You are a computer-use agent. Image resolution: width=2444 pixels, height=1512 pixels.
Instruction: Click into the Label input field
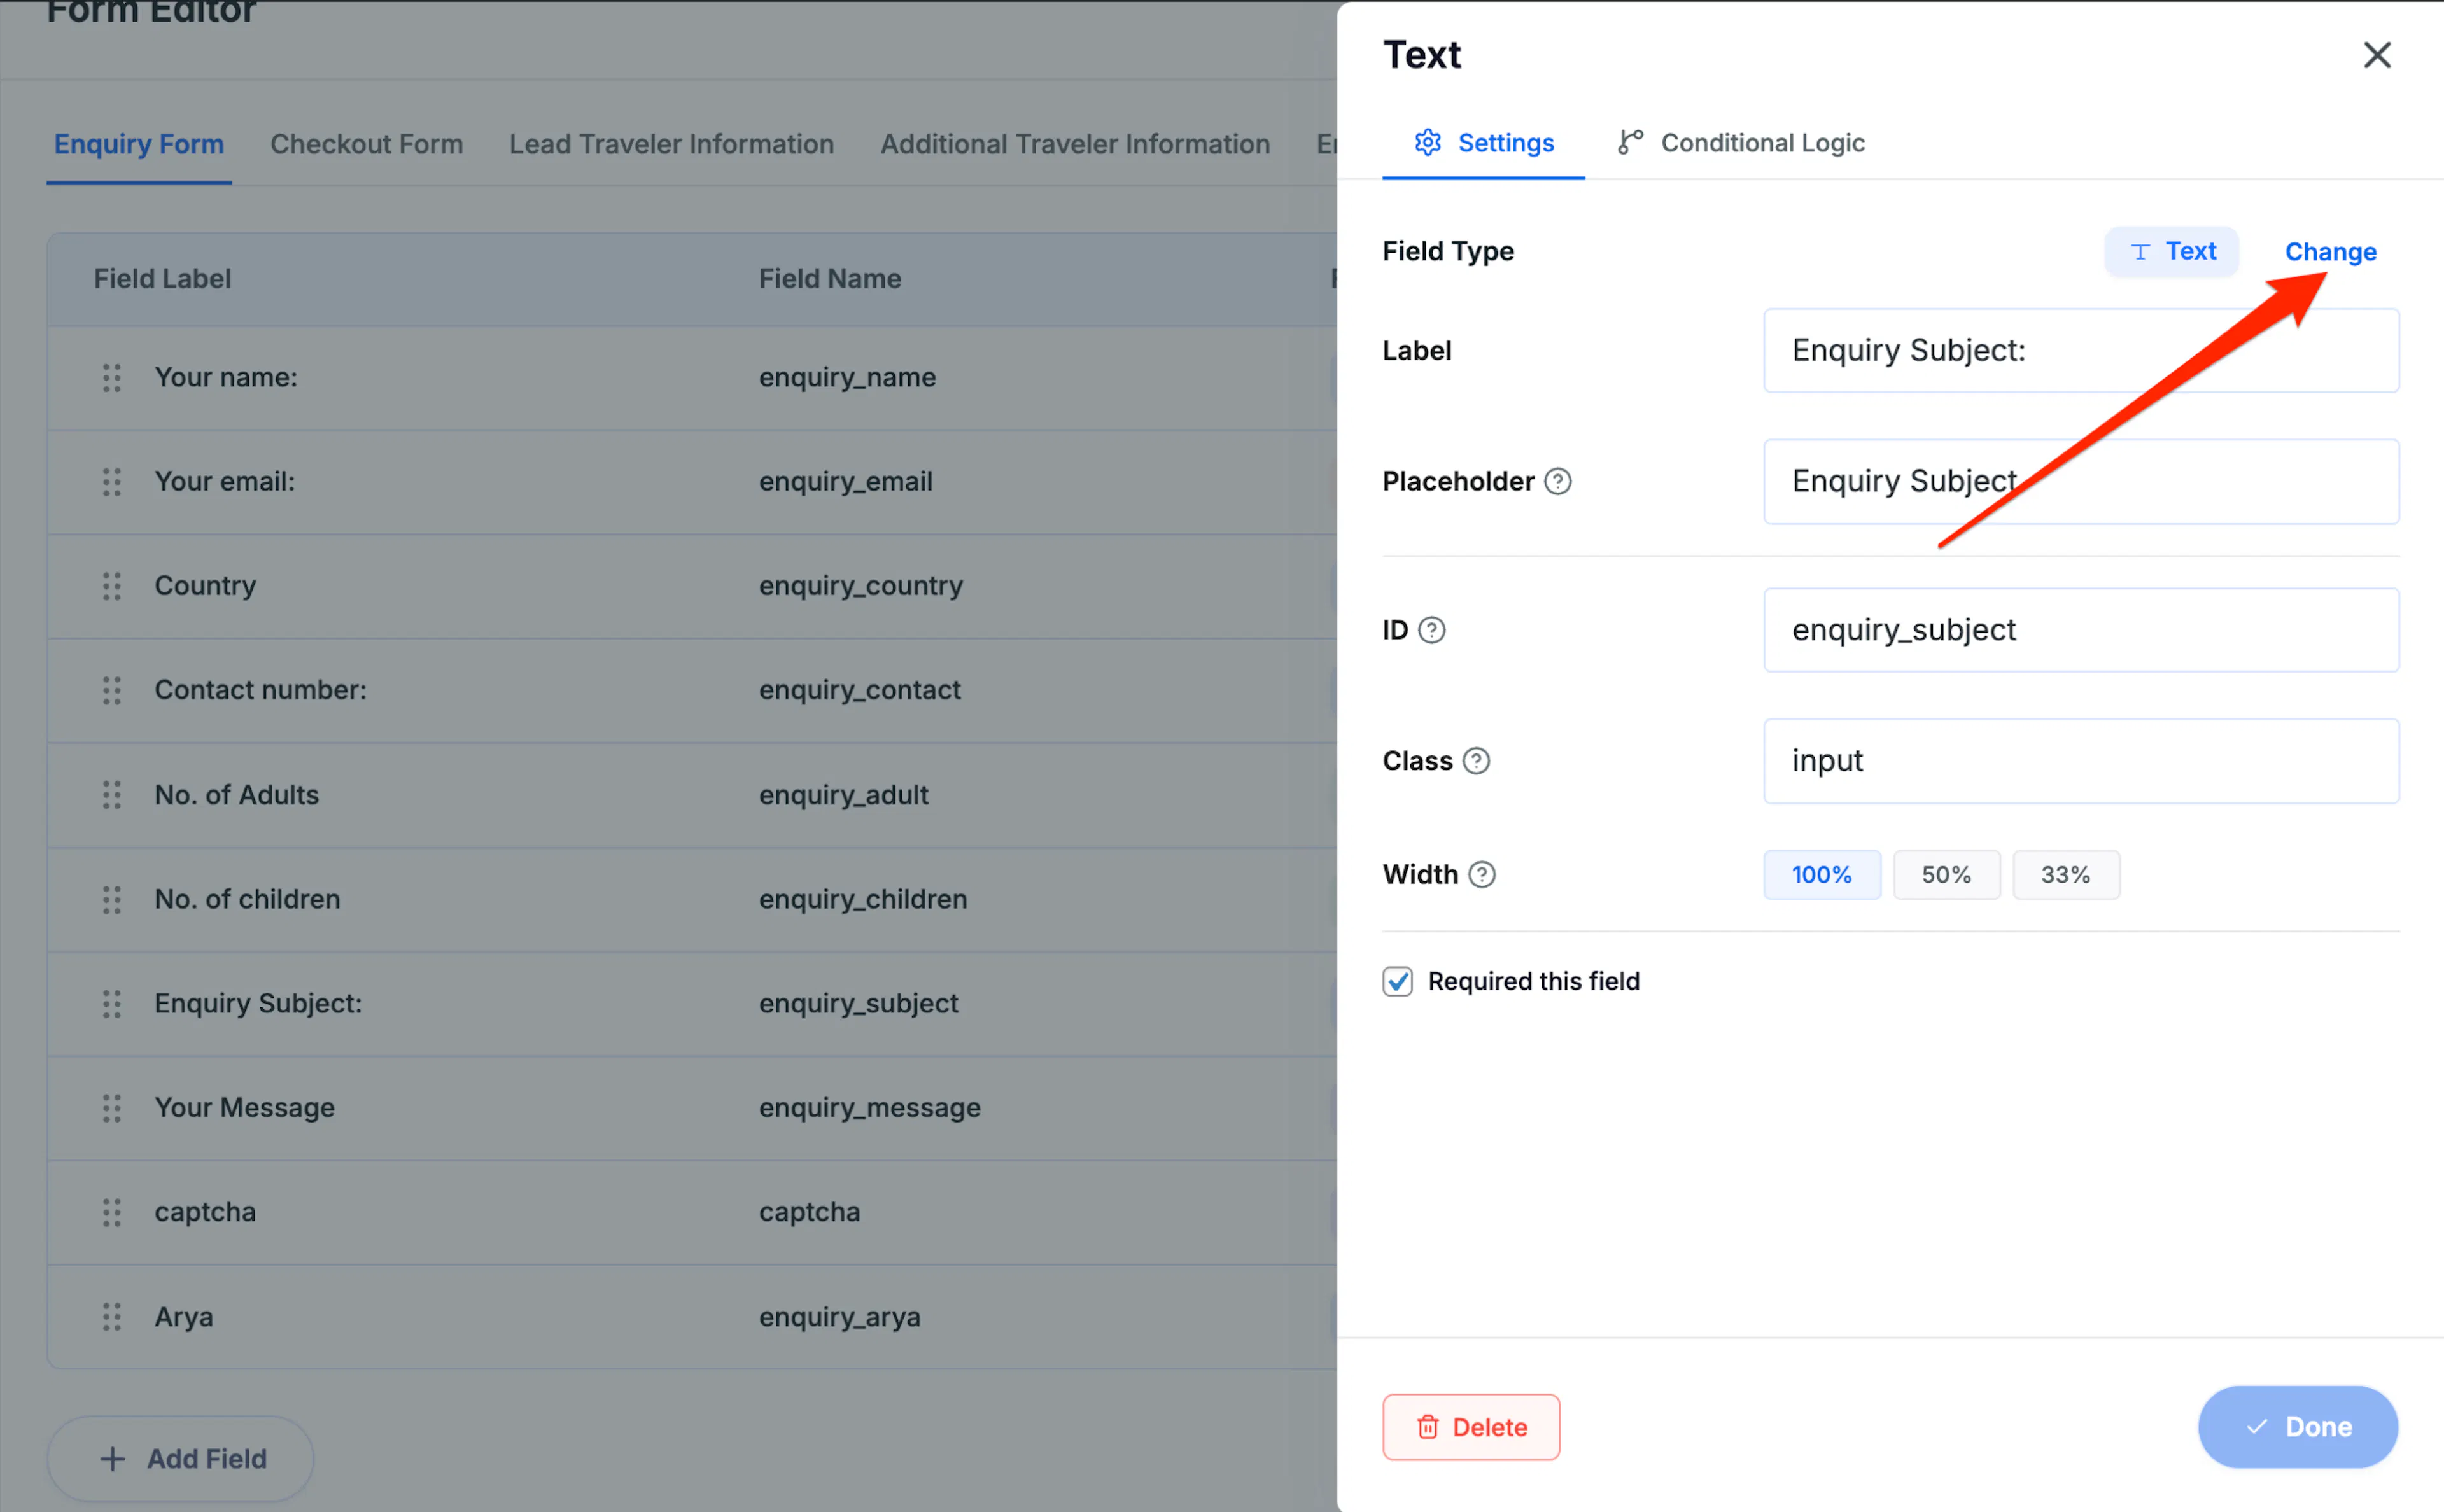pyautogui.click(x=2081, y=351)
